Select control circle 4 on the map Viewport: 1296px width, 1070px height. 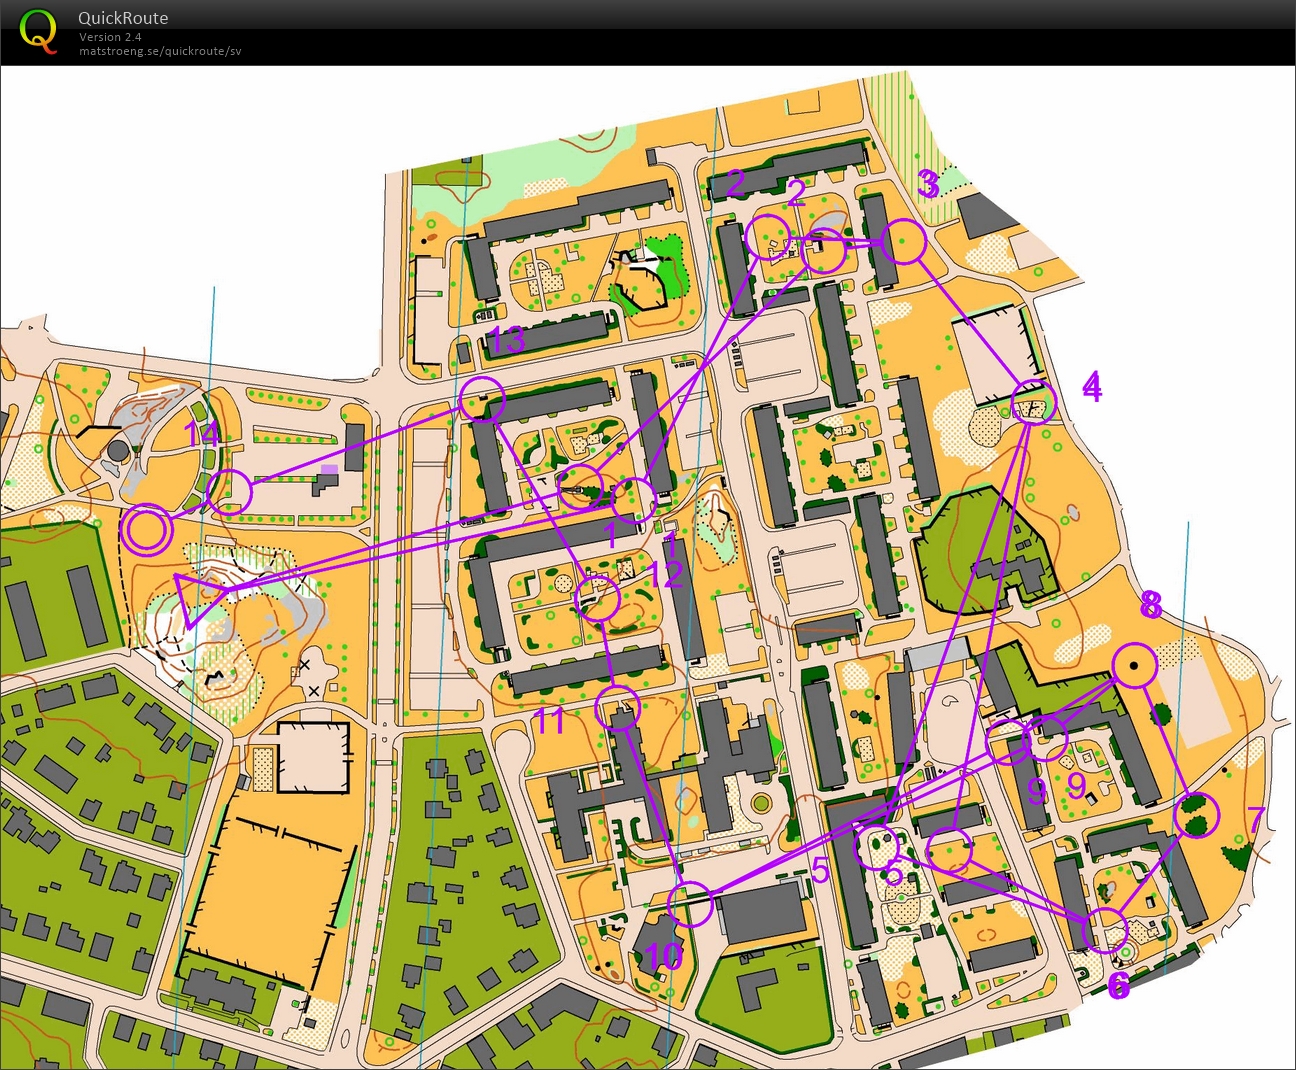coord(1034,402)
